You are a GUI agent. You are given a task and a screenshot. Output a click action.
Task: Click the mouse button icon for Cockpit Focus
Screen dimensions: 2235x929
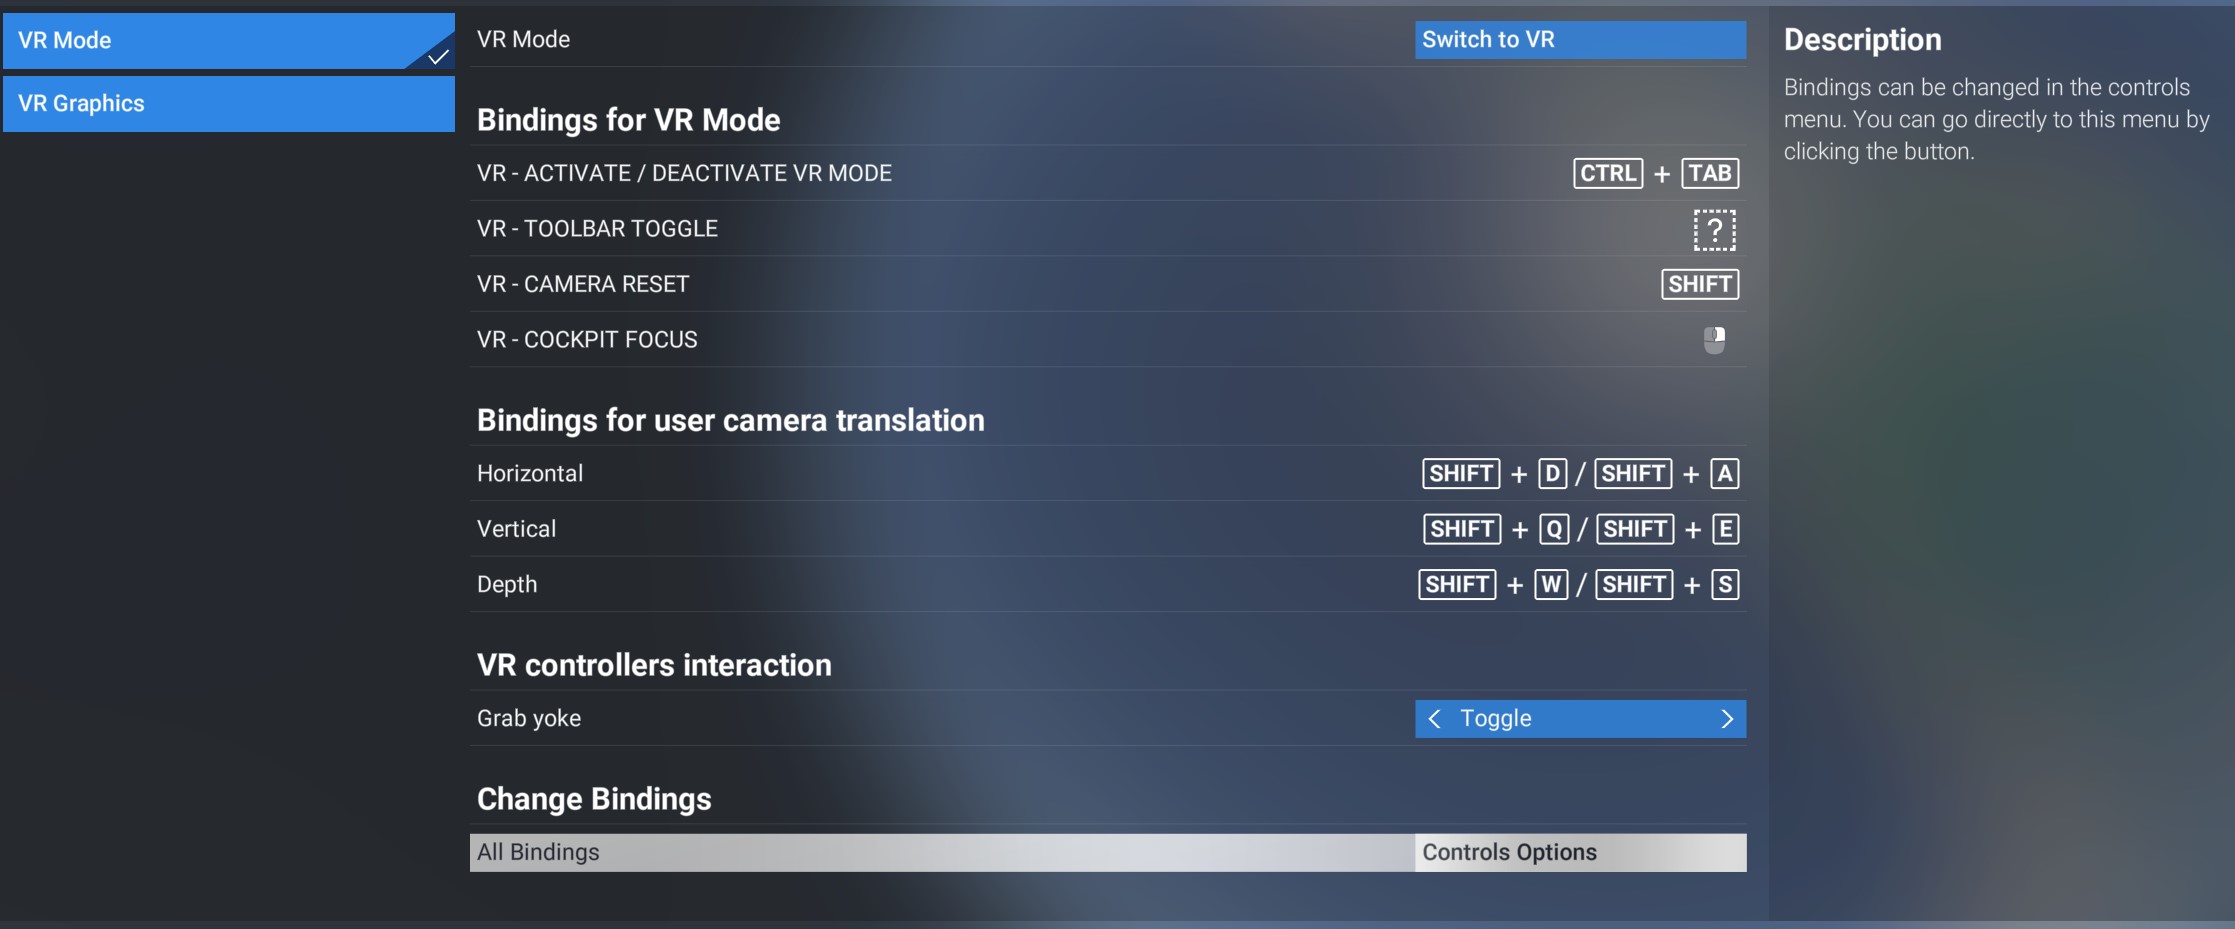(x=1714, y=340)
